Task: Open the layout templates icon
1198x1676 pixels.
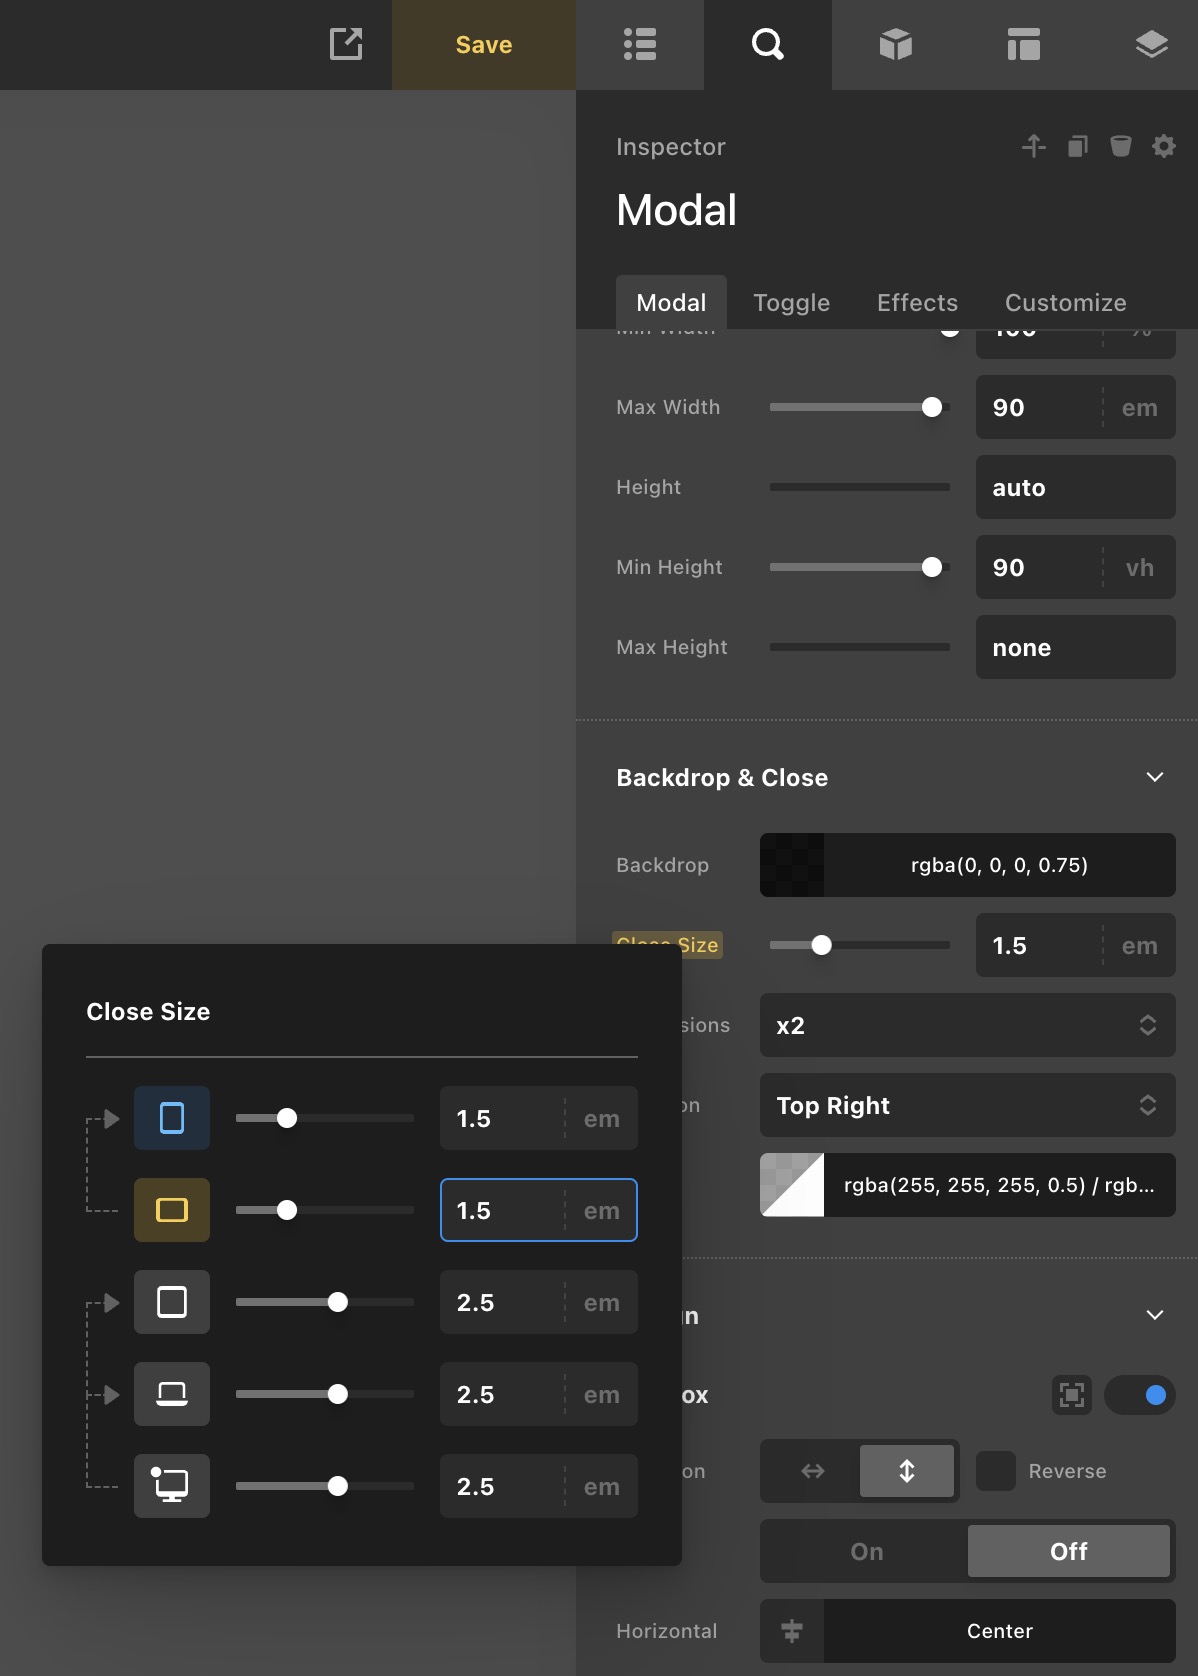Action: (x=1023, y=44)
